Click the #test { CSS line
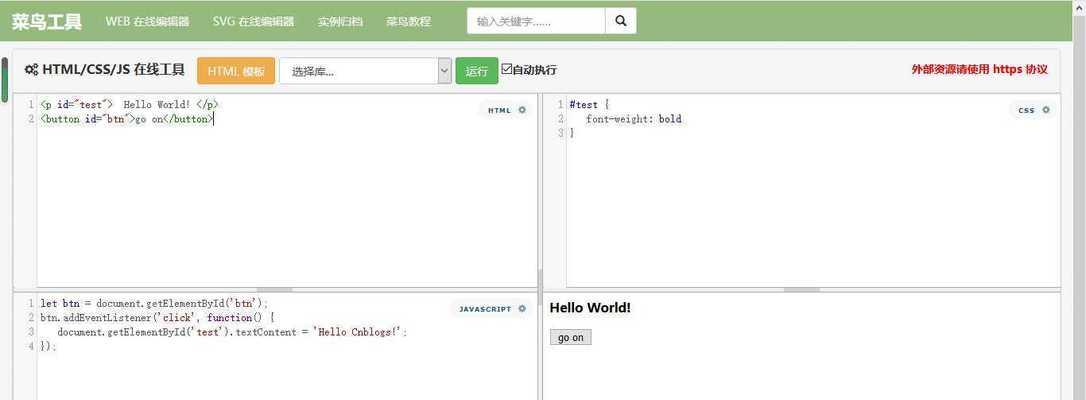 coord(589,104)
